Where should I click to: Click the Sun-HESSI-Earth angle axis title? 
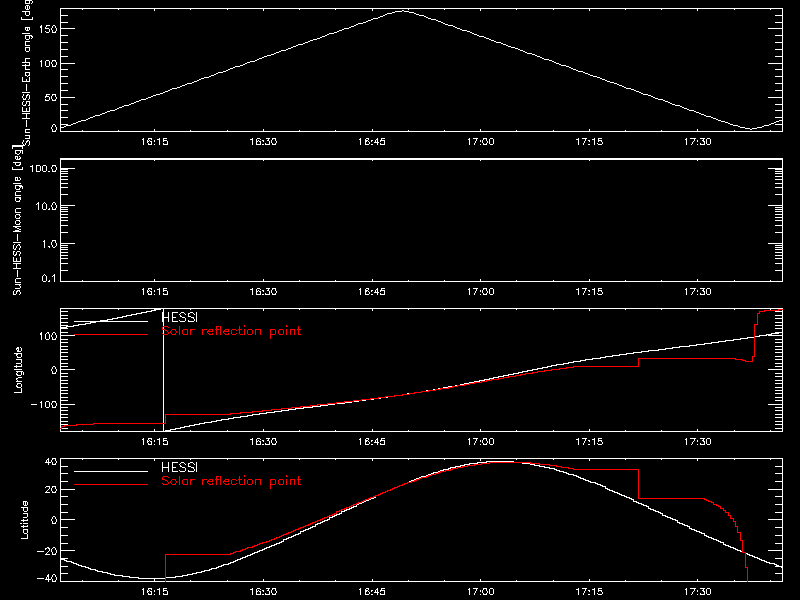tap(28, 72)
